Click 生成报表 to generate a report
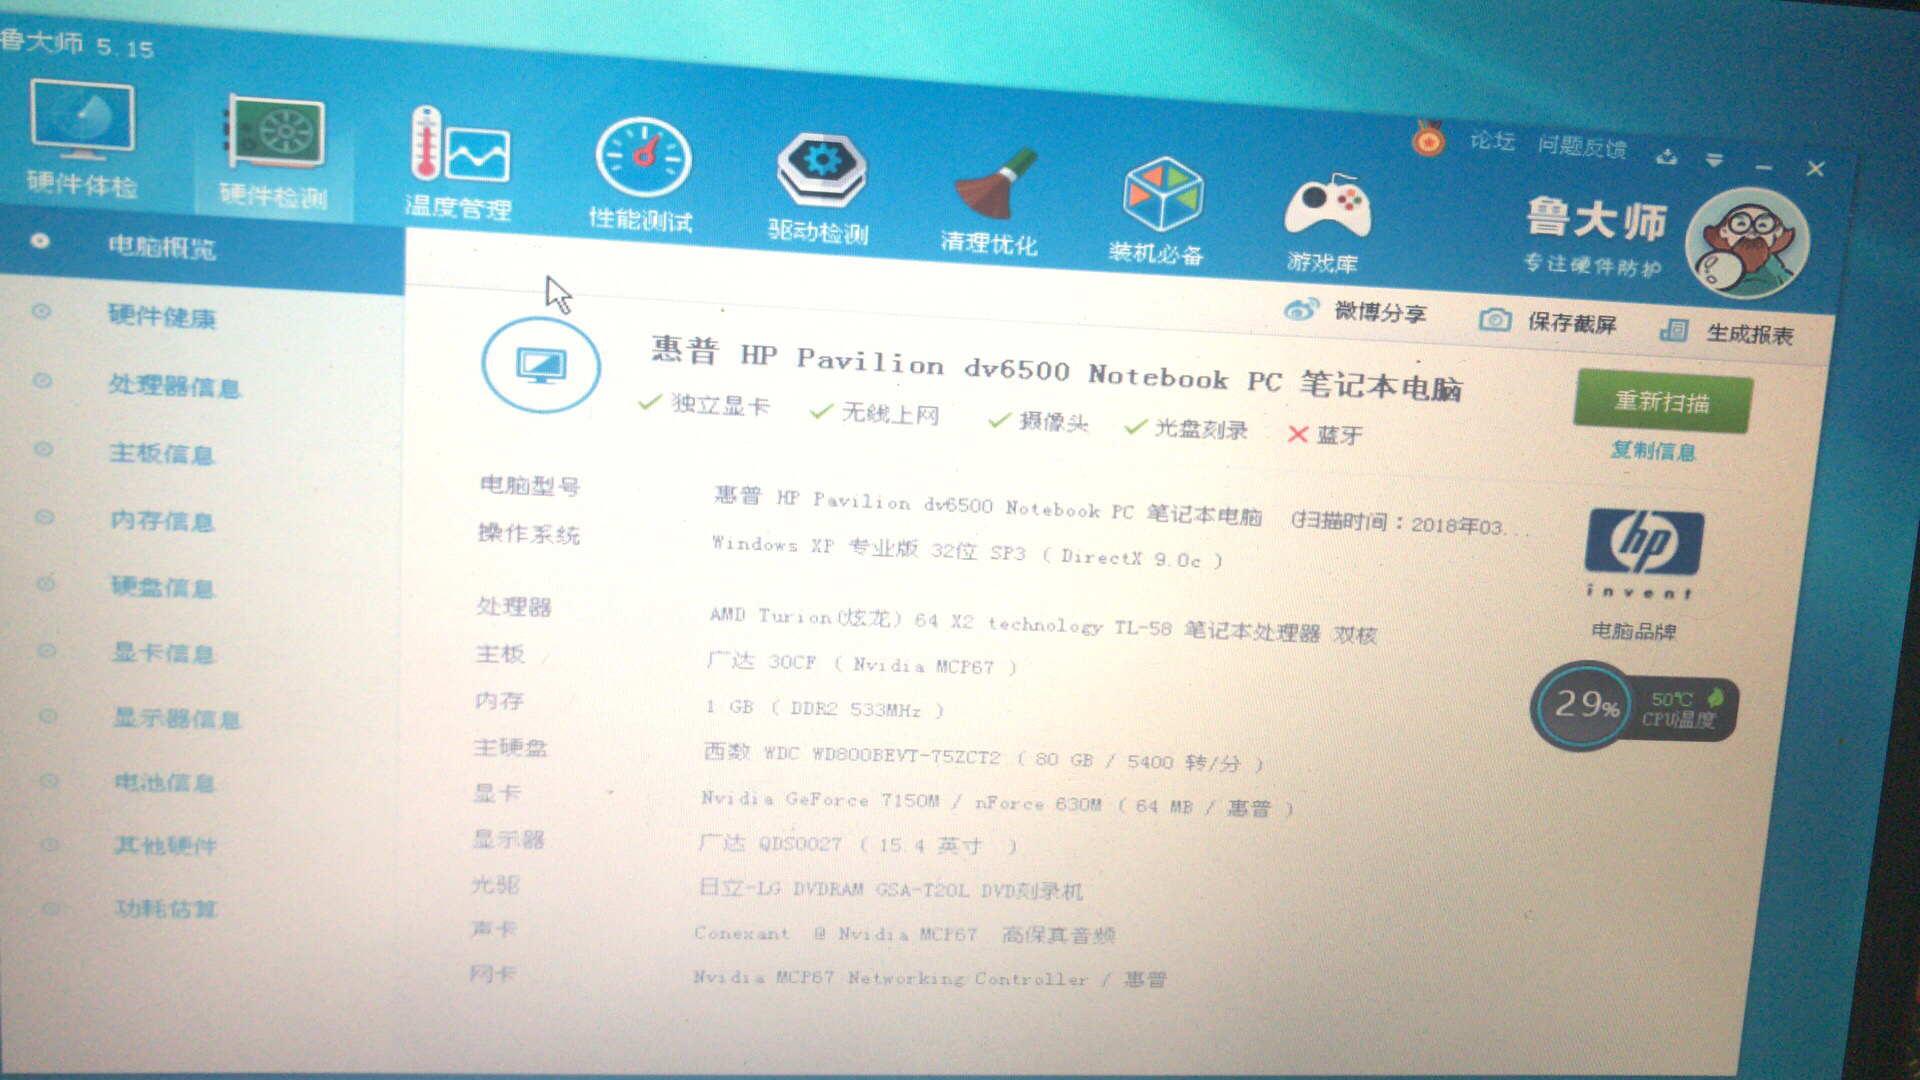This screenshot has width=1920, height=1080. pyautogui.click(x=1727, y=332)
